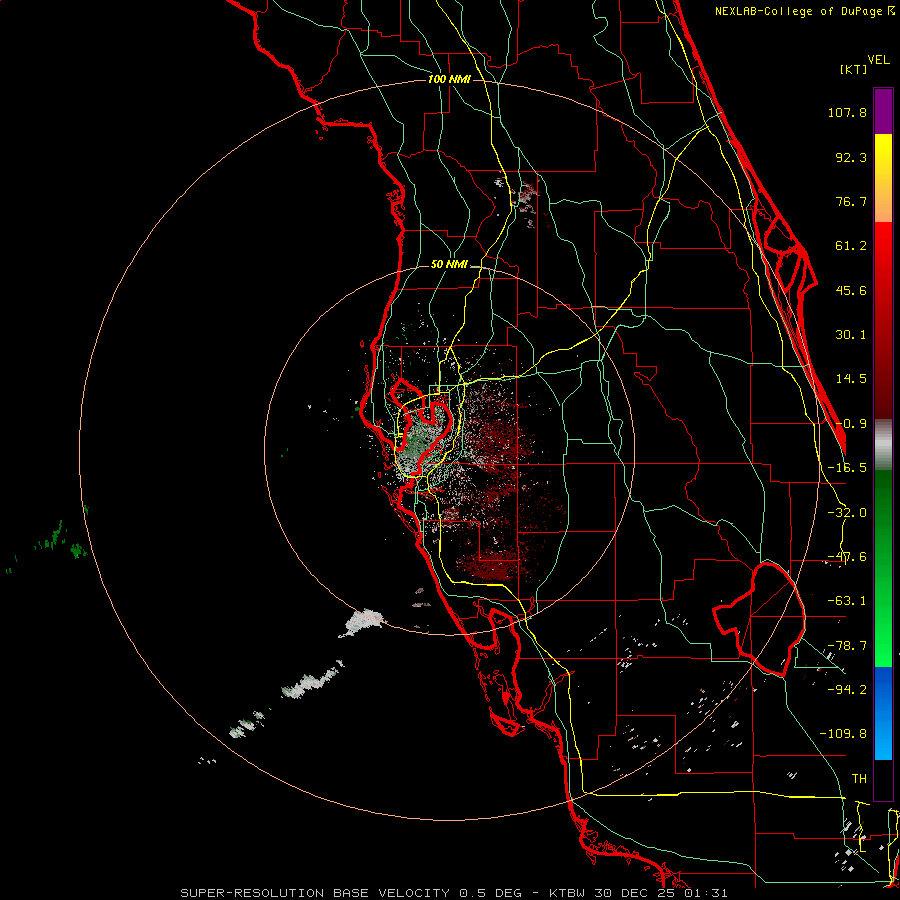Pick the purple segment of the velocity color bar
The image size is (900, 900).
click(x=883, y=111)
